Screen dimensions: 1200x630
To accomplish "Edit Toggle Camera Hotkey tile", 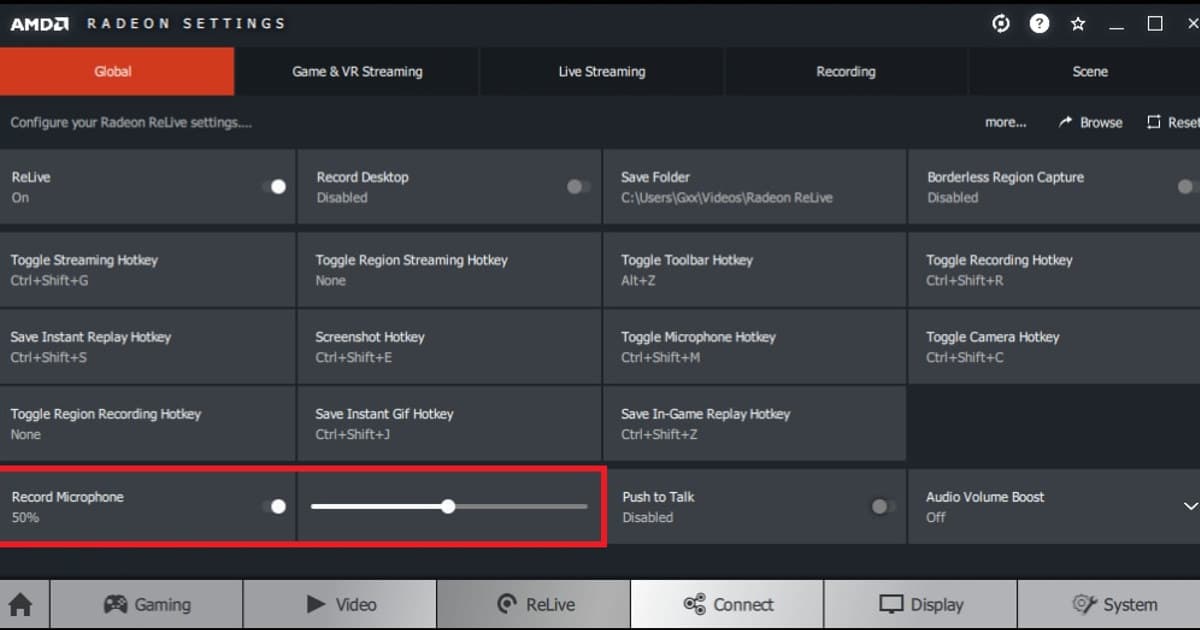I will [1054, 347].
